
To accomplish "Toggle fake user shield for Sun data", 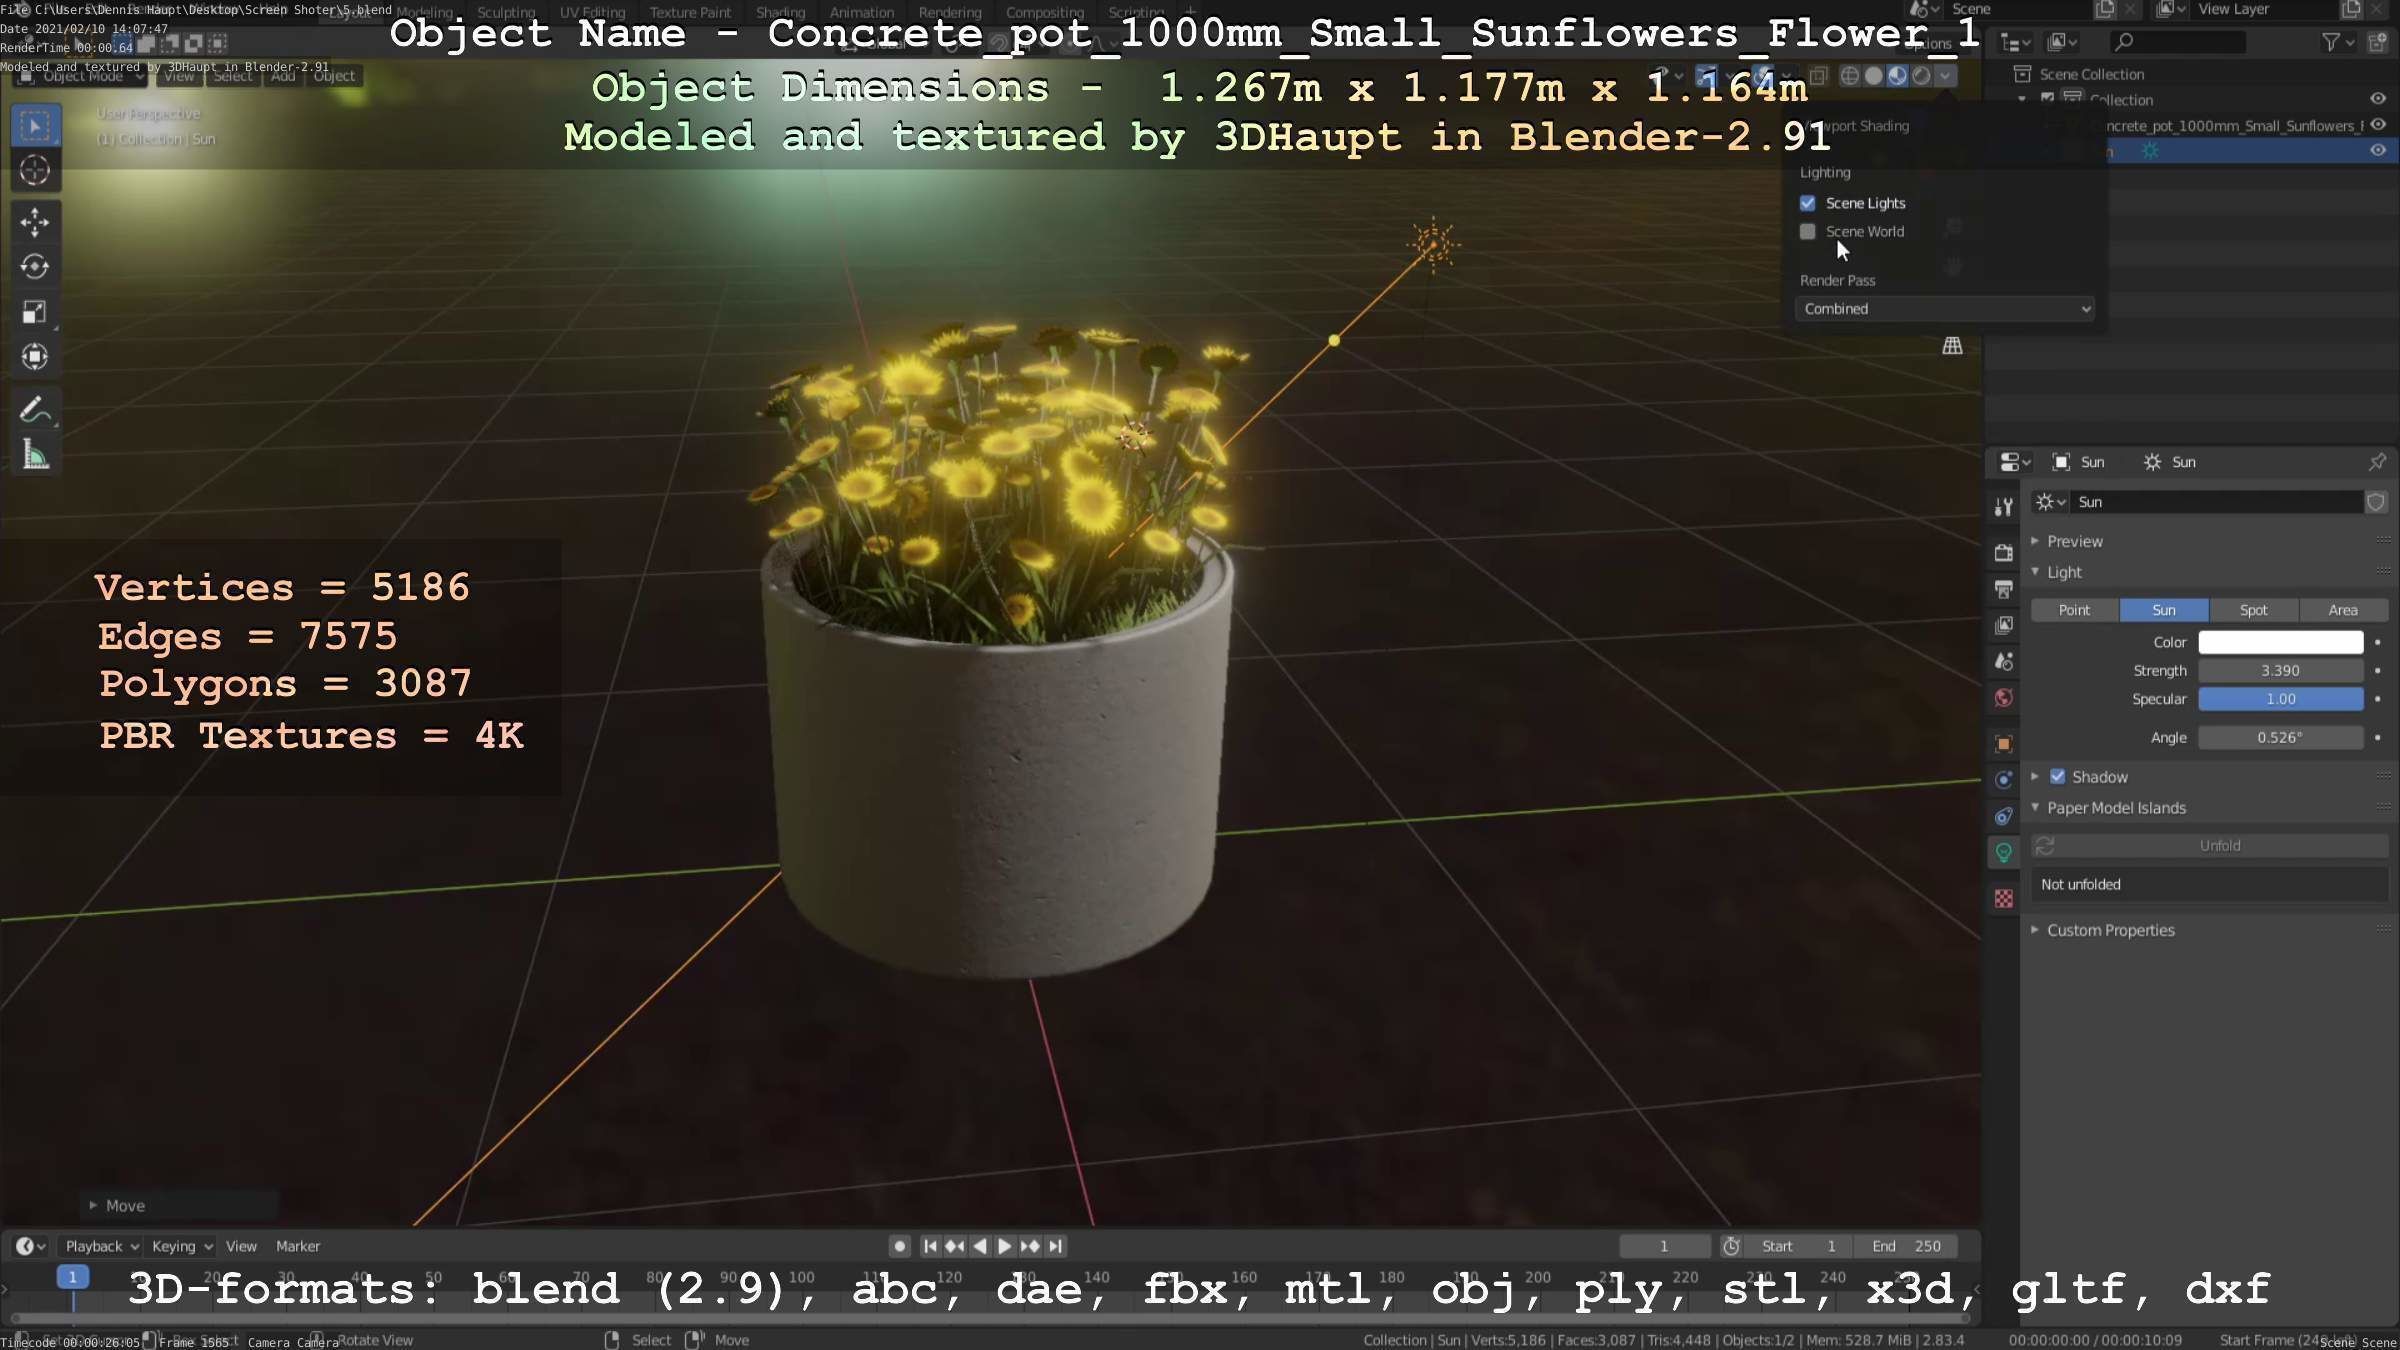I will pos(2376,502).
